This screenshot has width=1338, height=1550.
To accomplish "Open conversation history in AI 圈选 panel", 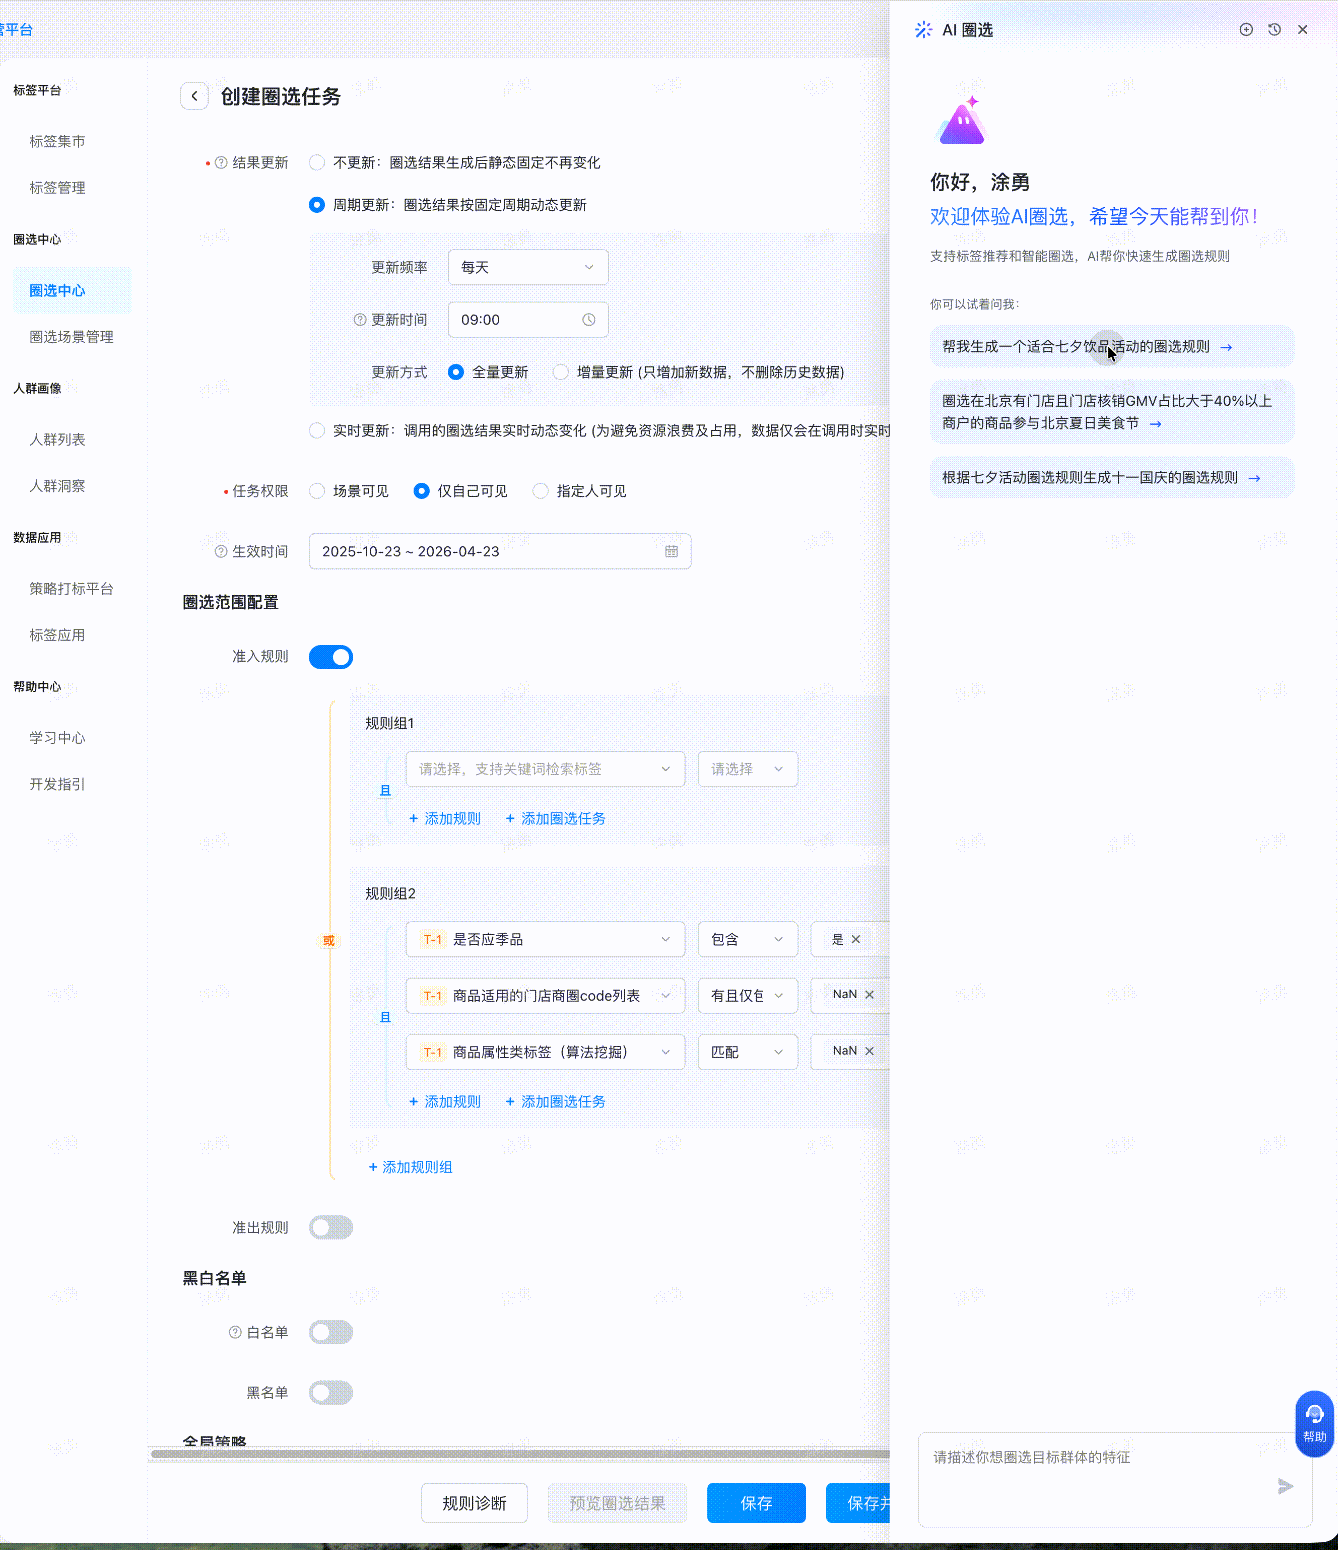I will [1274, 29].
